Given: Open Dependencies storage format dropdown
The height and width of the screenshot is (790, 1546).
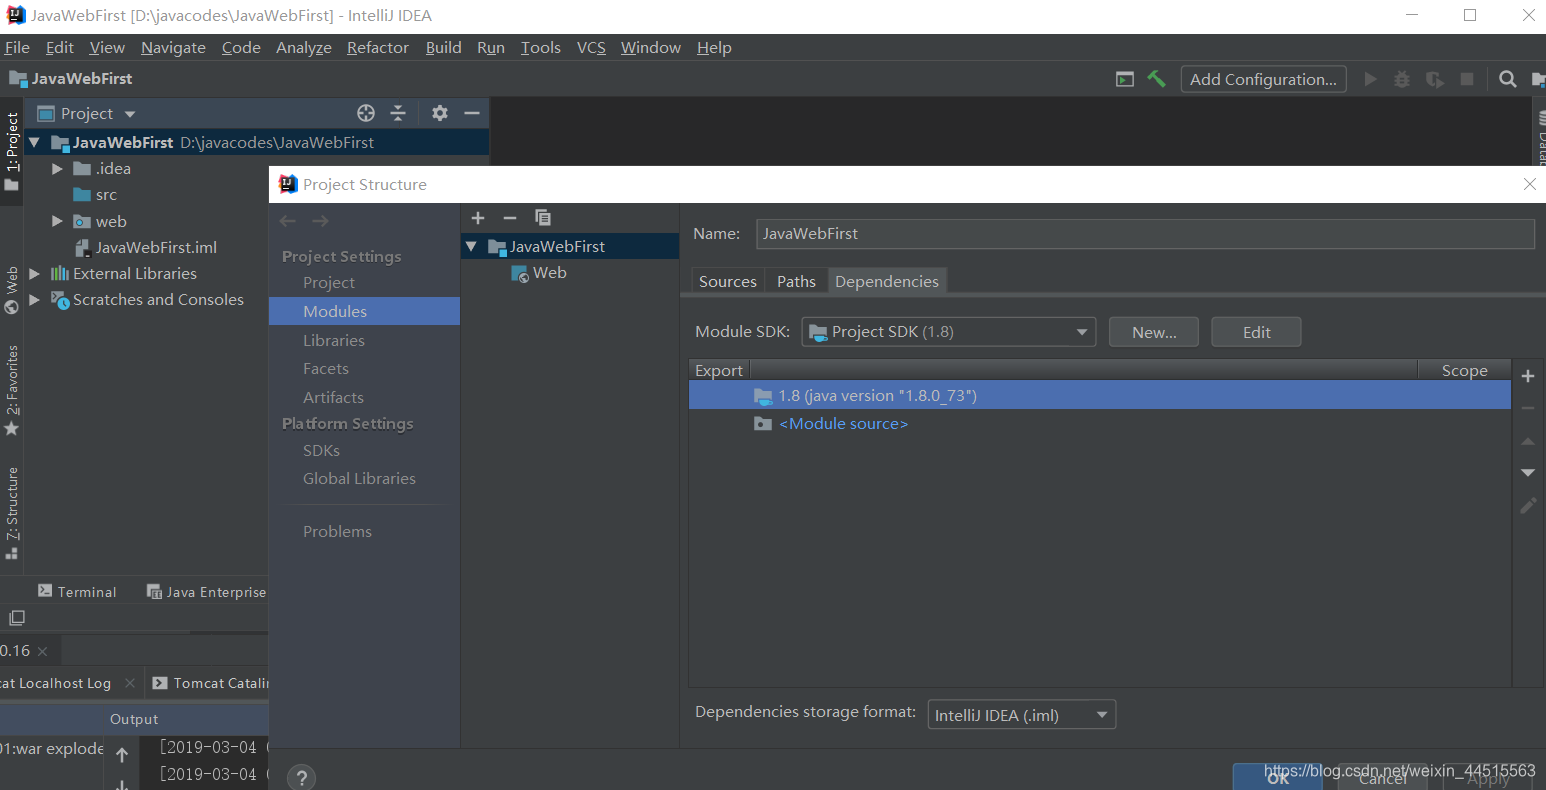Looking at the screenshot, I should coord(1021,715).
